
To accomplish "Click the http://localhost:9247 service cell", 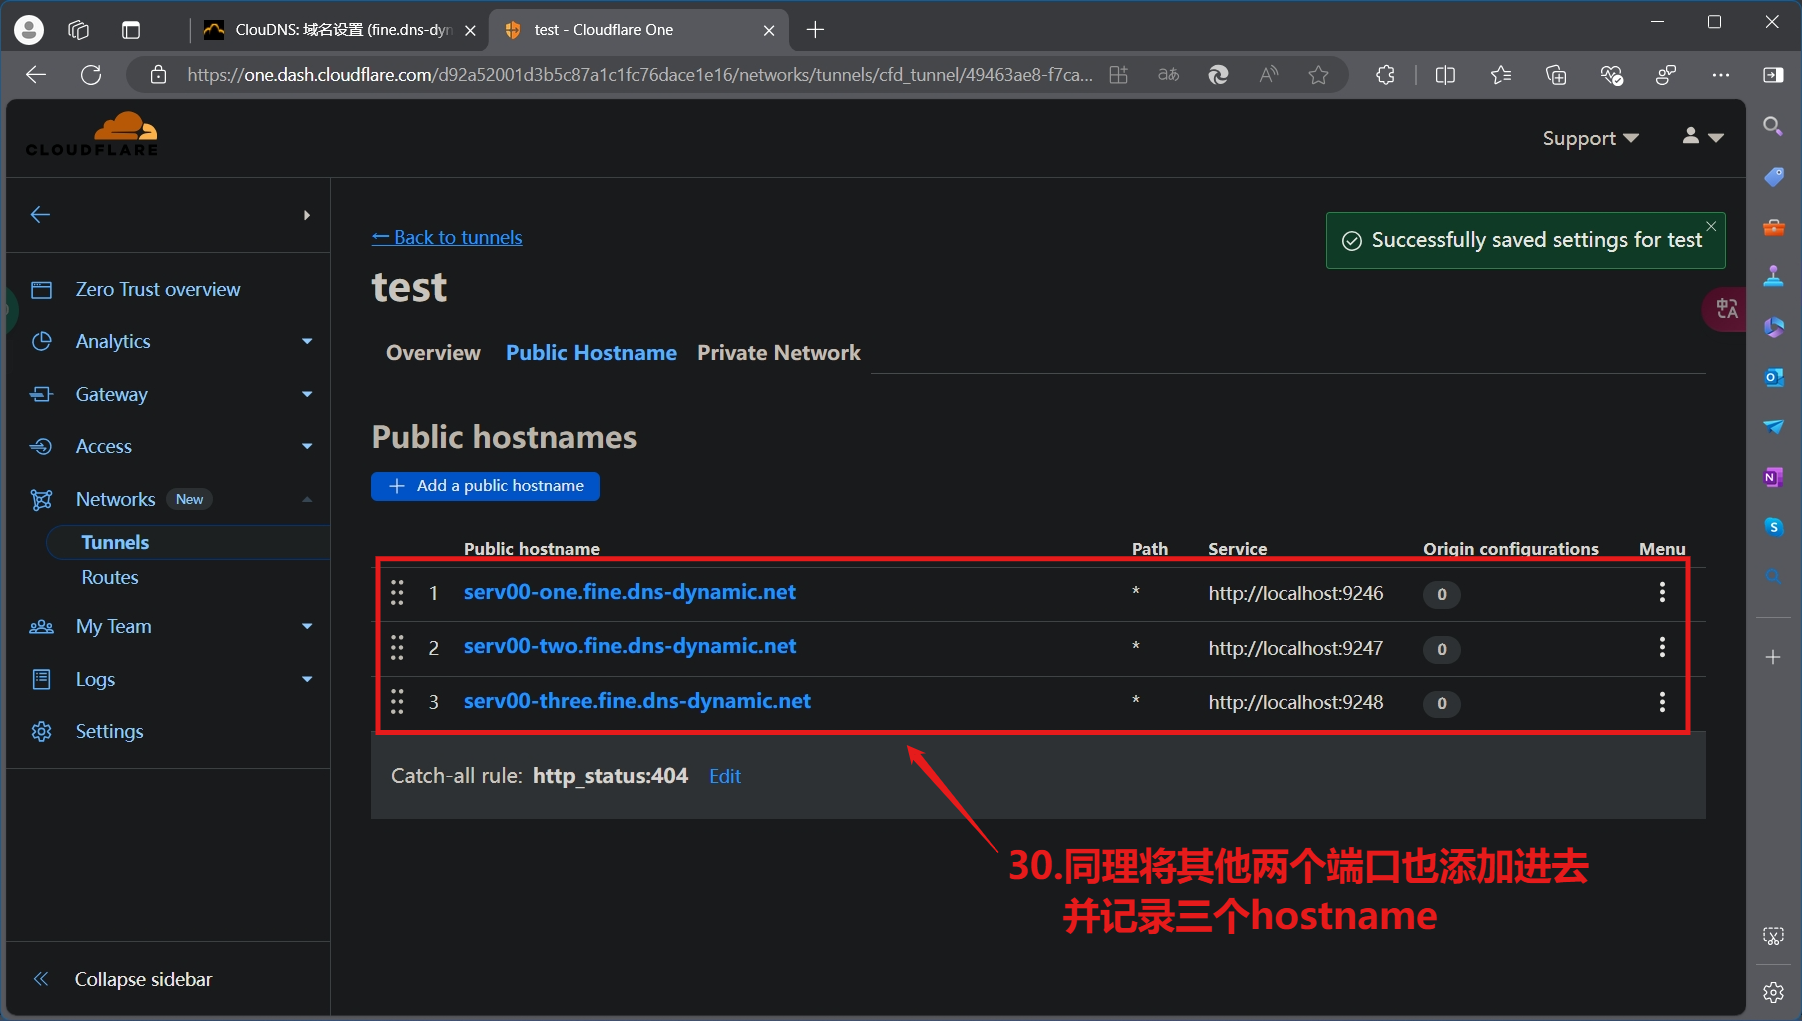I will pos(1295,648).
